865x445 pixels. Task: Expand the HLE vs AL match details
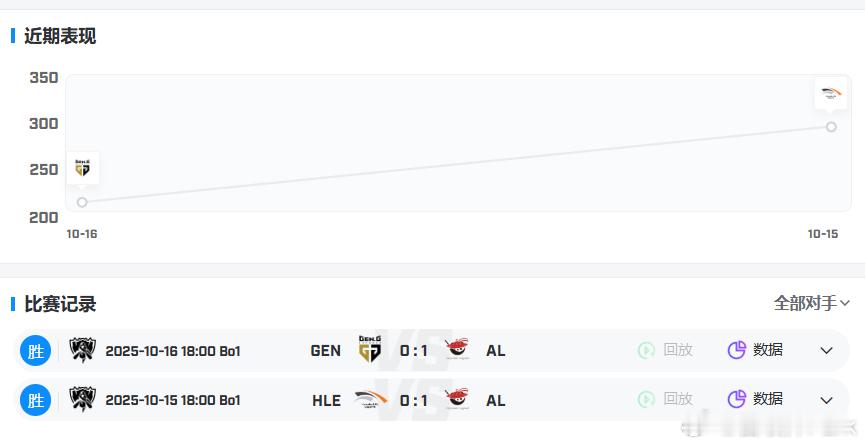point(826,400)
